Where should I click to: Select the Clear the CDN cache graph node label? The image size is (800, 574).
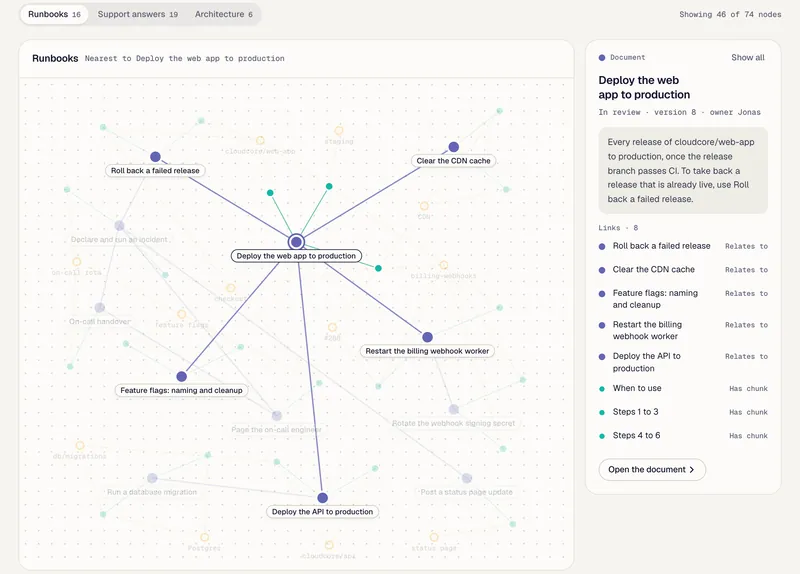(x=453, y=161)
